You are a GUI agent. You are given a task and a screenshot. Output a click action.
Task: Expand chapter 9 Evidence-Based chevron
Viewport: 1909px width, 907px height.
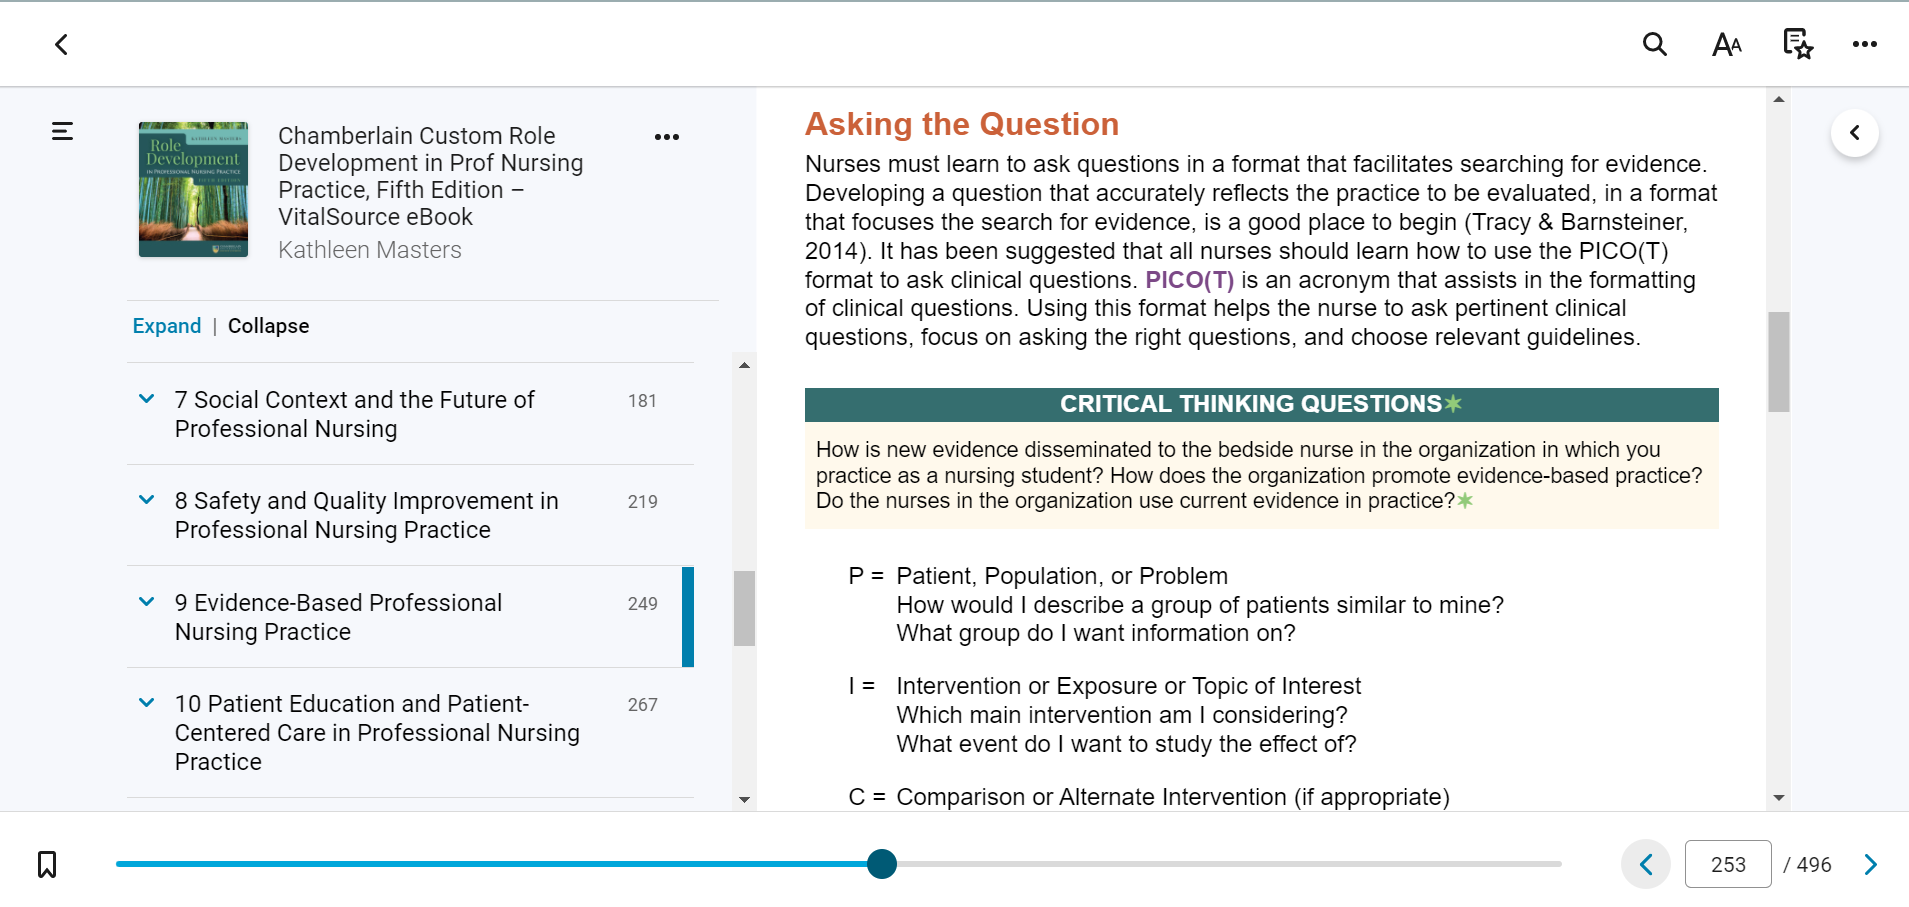click(147, 602)
